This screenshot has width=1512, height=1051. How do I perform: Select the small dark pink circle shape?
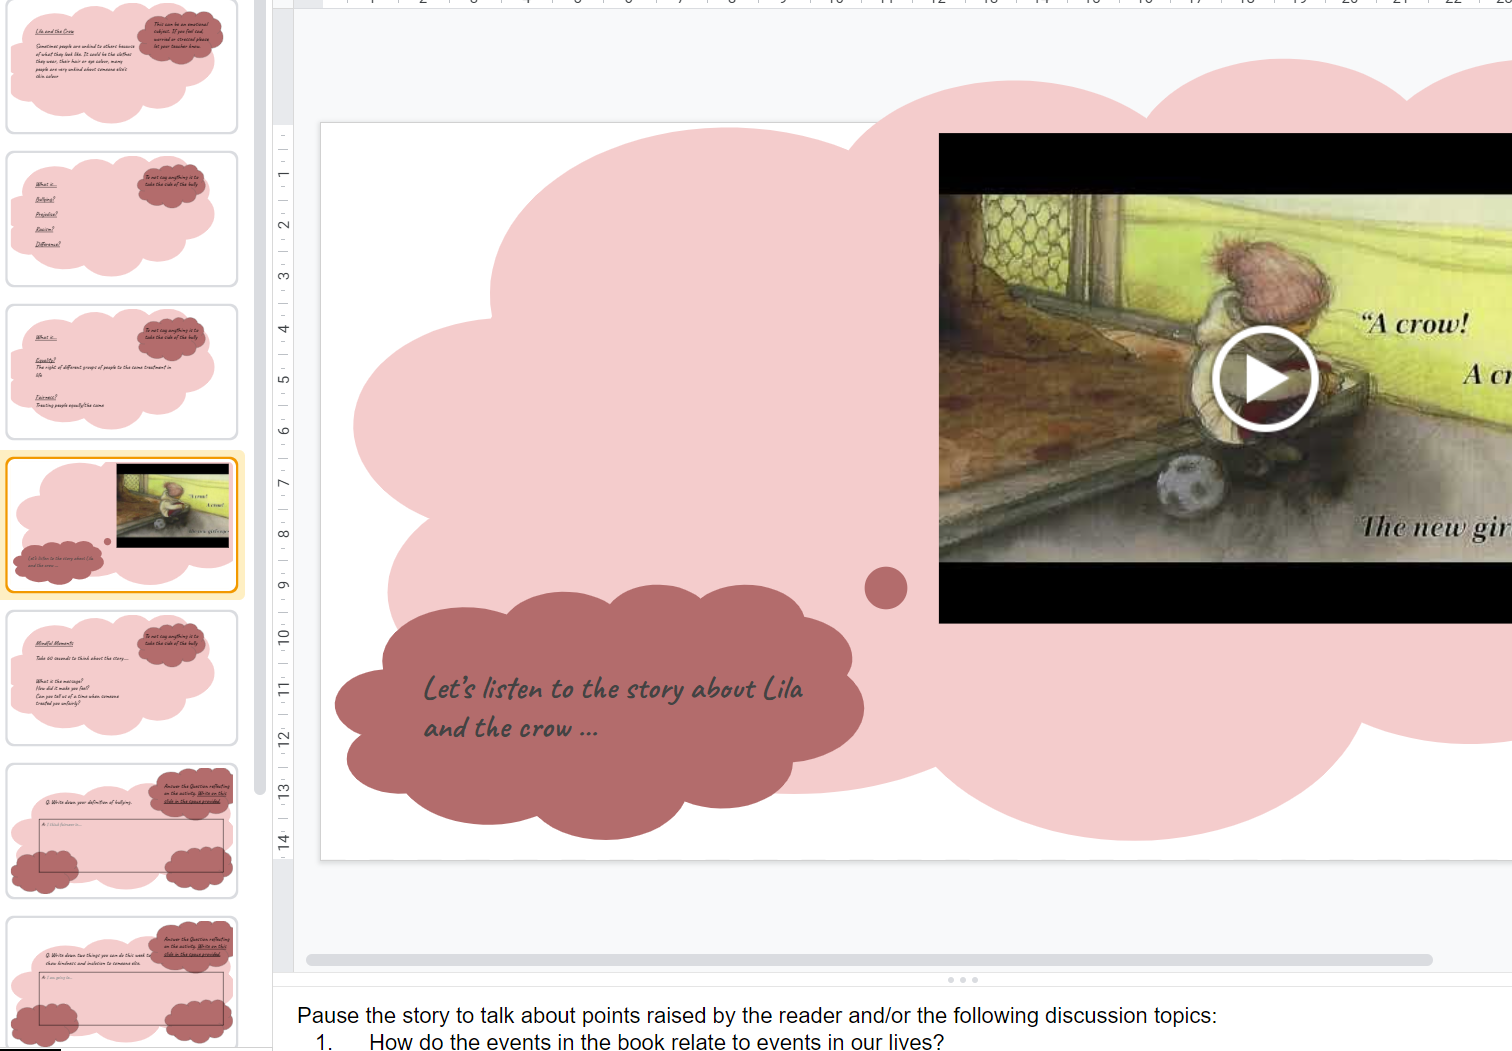click(x=886, y=588)
